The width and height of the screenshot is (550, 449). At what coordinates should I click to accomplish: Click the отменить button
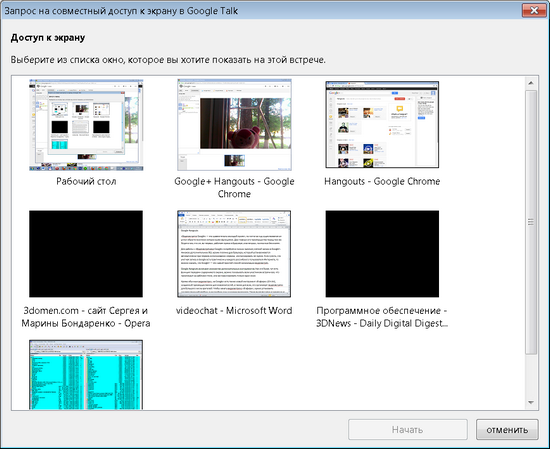click(507, 429)
